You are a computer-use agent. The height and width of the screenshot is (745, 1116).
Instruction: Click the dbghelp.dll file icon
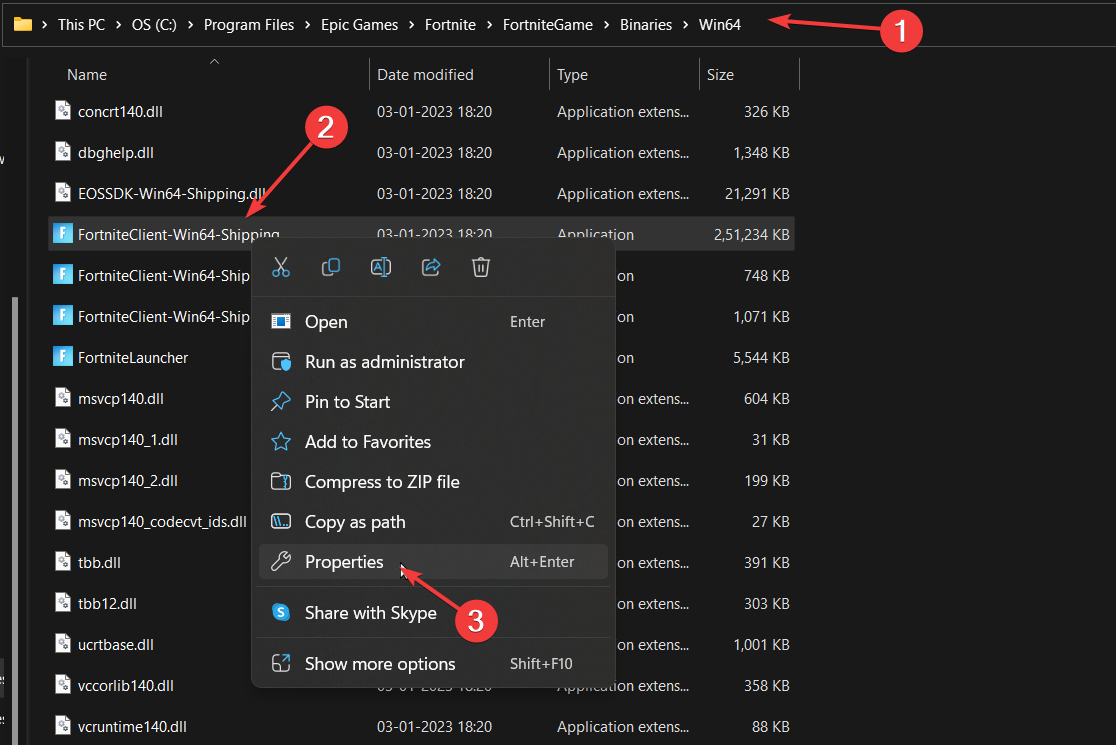click(x=63, y=152)
